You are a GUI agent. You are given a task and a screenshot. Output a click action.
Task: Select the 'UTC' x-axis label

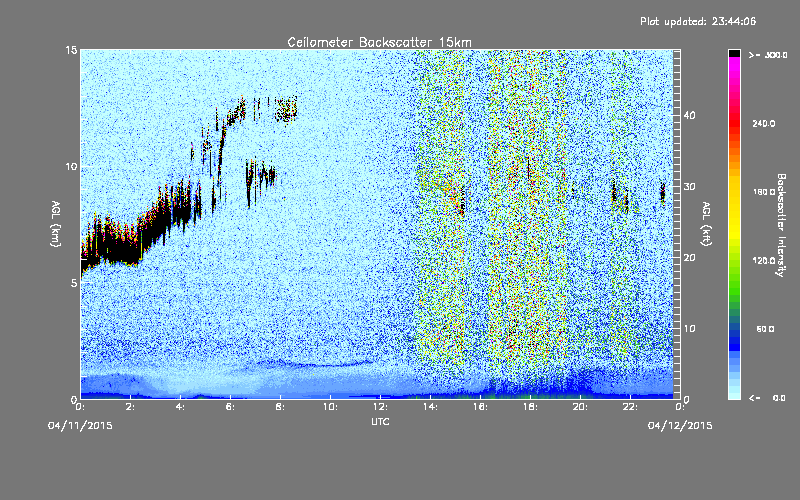click(x=380, y=421)
